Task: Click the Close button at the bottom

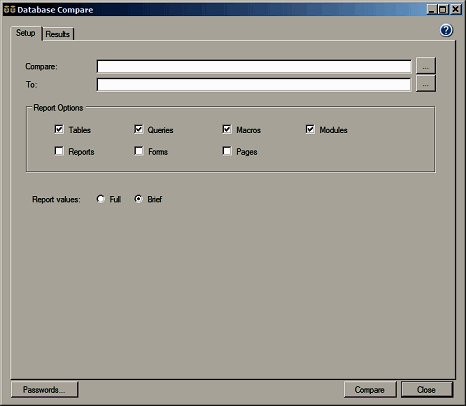Action: click(427, 389)
